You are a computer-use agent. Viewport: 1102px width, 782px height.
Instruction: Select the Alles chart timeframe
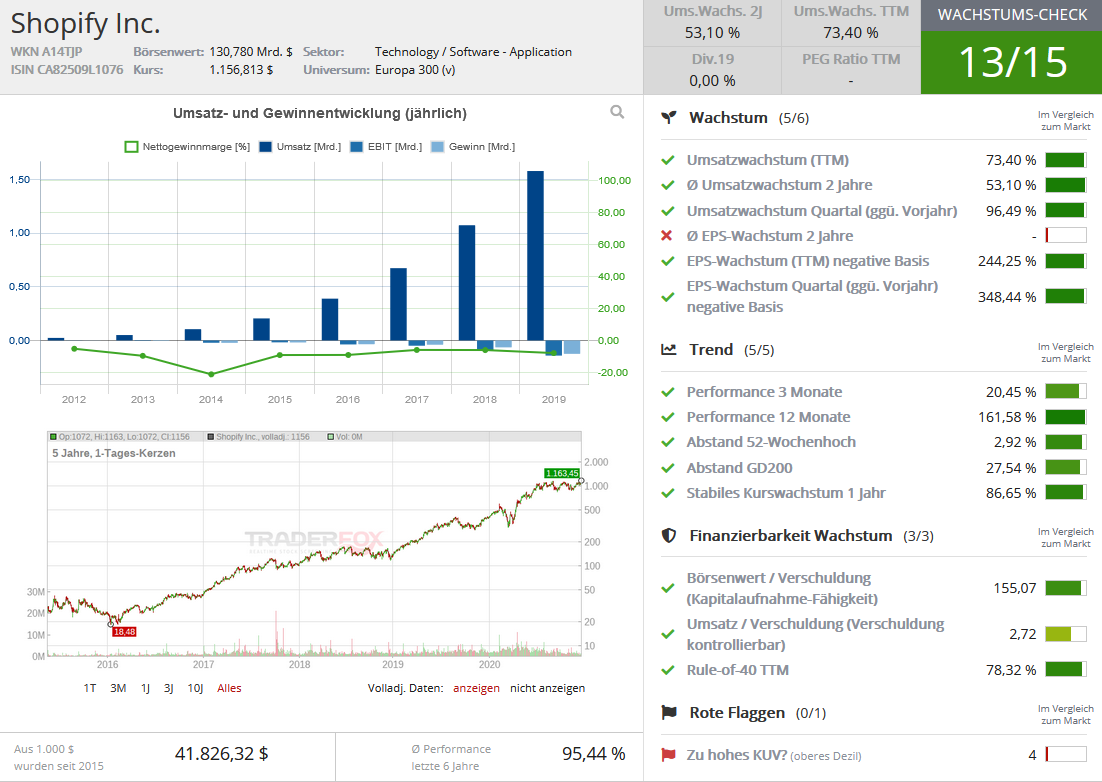[229, 689]
